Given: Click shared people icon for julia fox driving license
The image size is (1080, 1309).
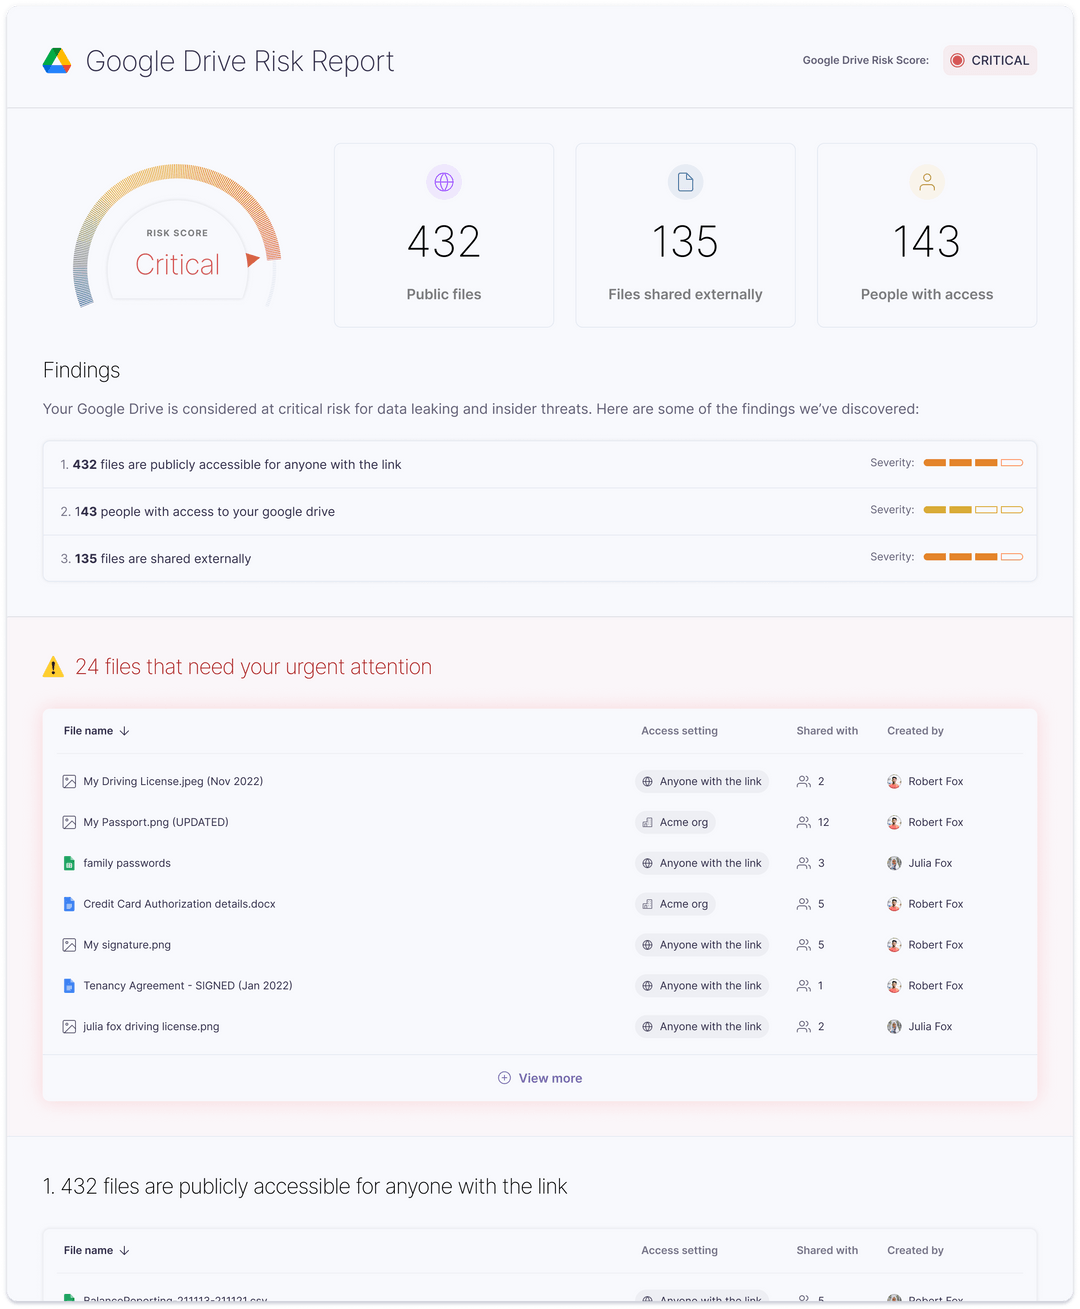Looking at the screenshot, I should click(x=803, y=1027).
